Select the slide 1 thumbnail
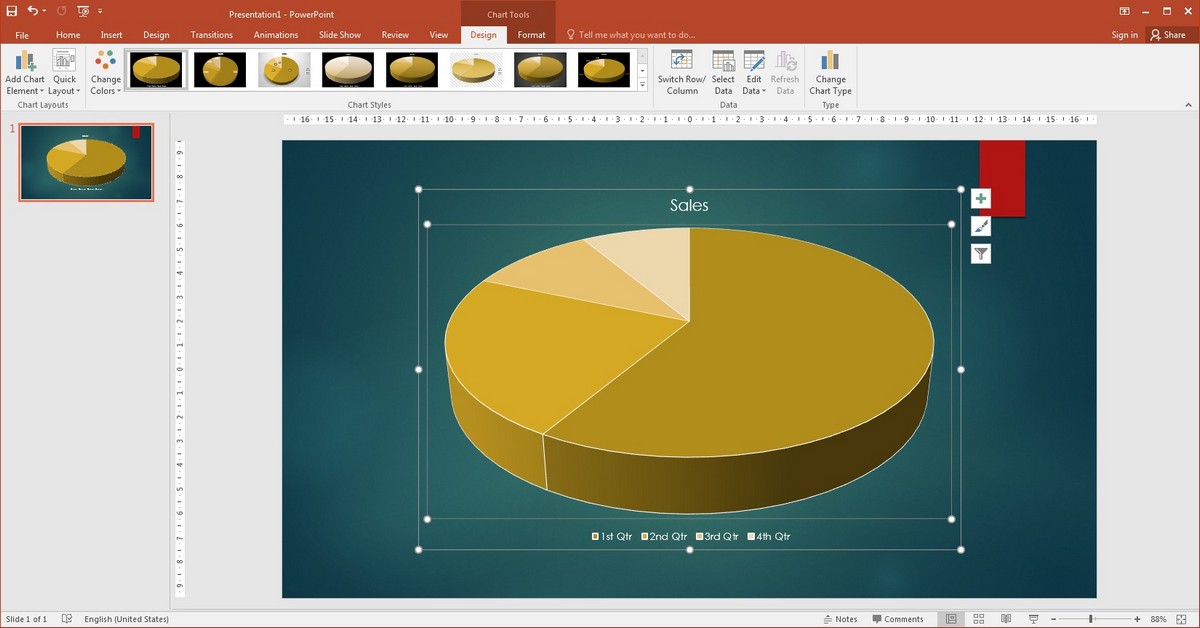The width and height of the screenshot is (1200, 628). point(86,162)
